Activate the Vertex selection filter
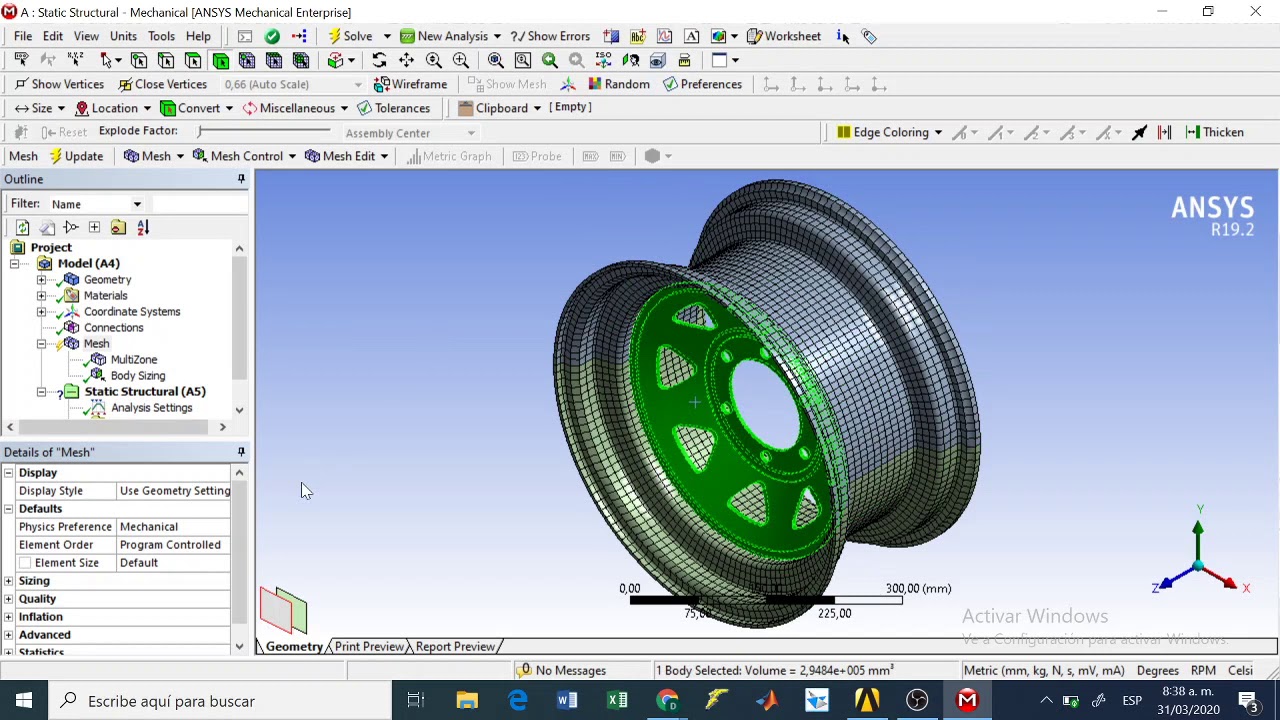 coord(139,60)
